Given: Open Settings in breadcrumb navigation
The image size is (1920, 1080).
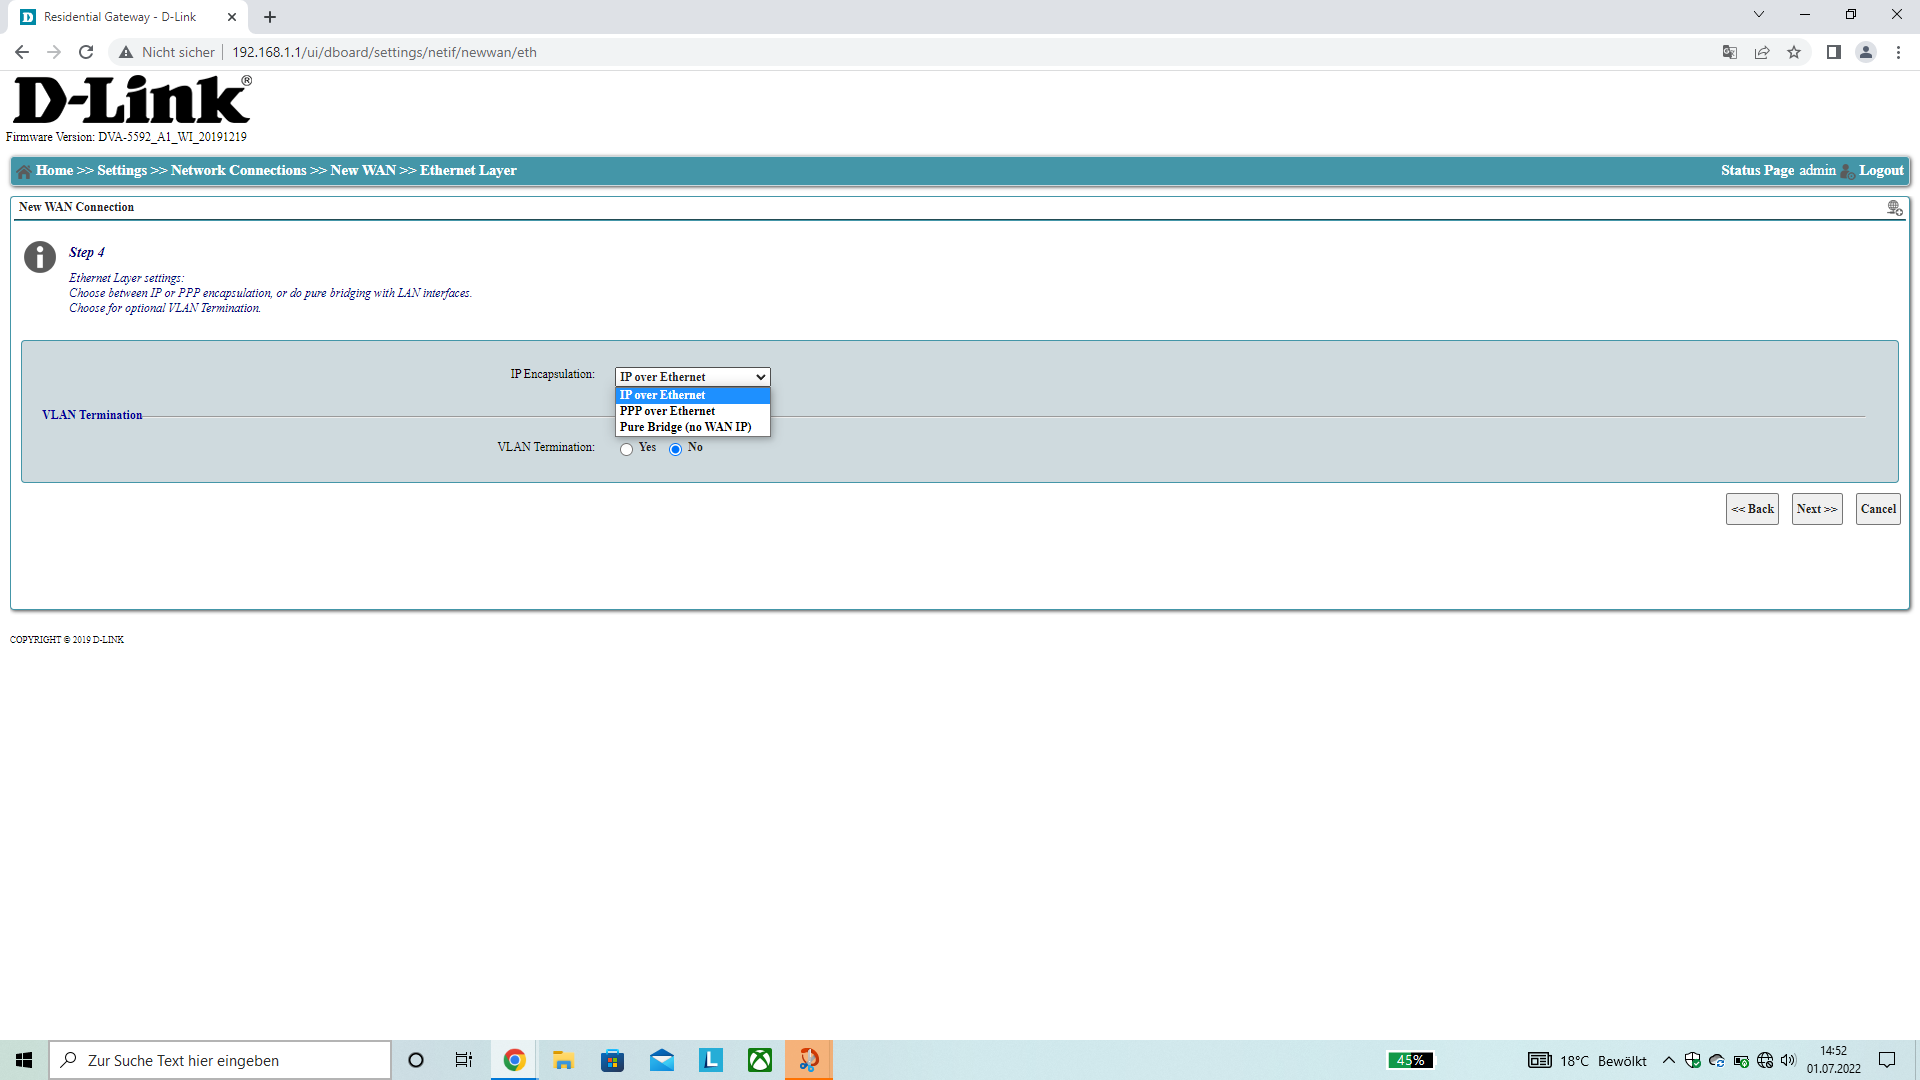Looking at the screenshot, I should (122, 171).
